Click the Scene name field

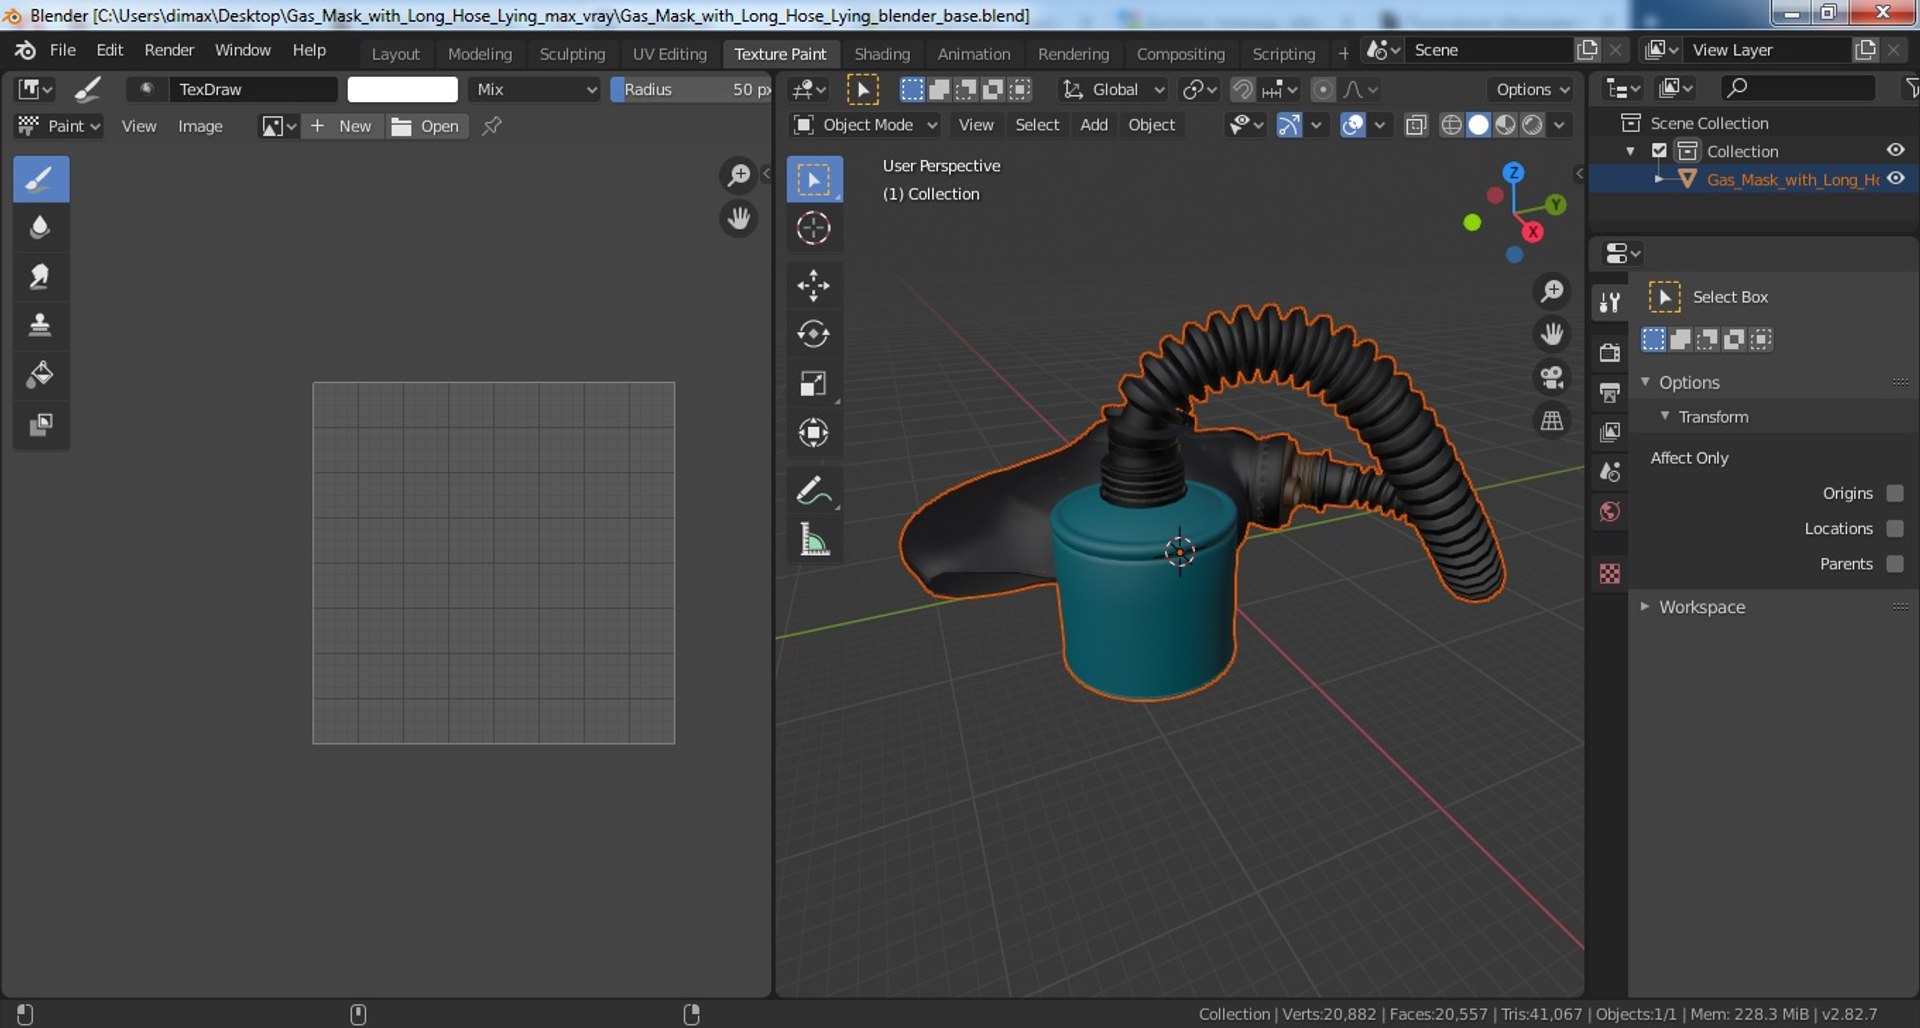pos(1487,50)
